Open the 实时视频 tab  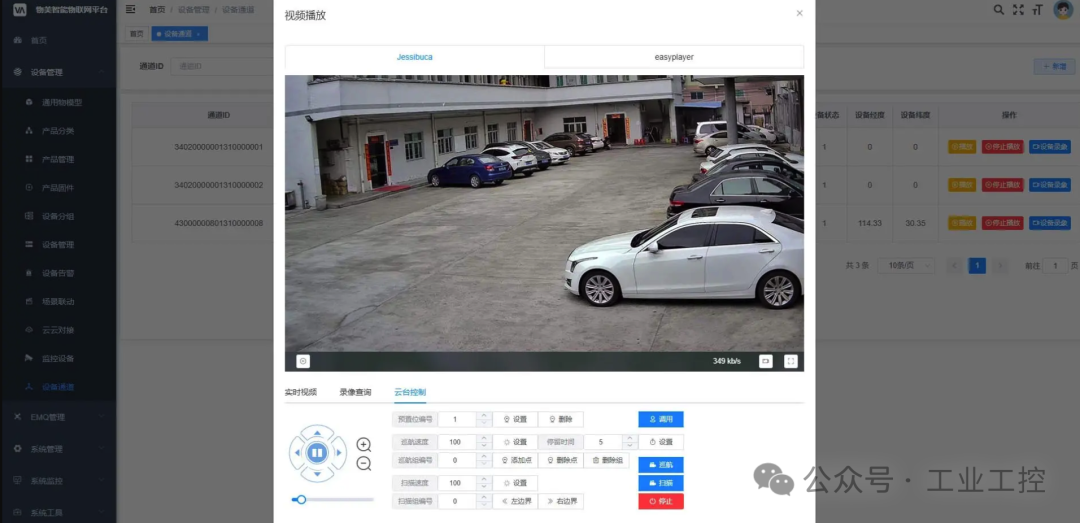[301, 392]
